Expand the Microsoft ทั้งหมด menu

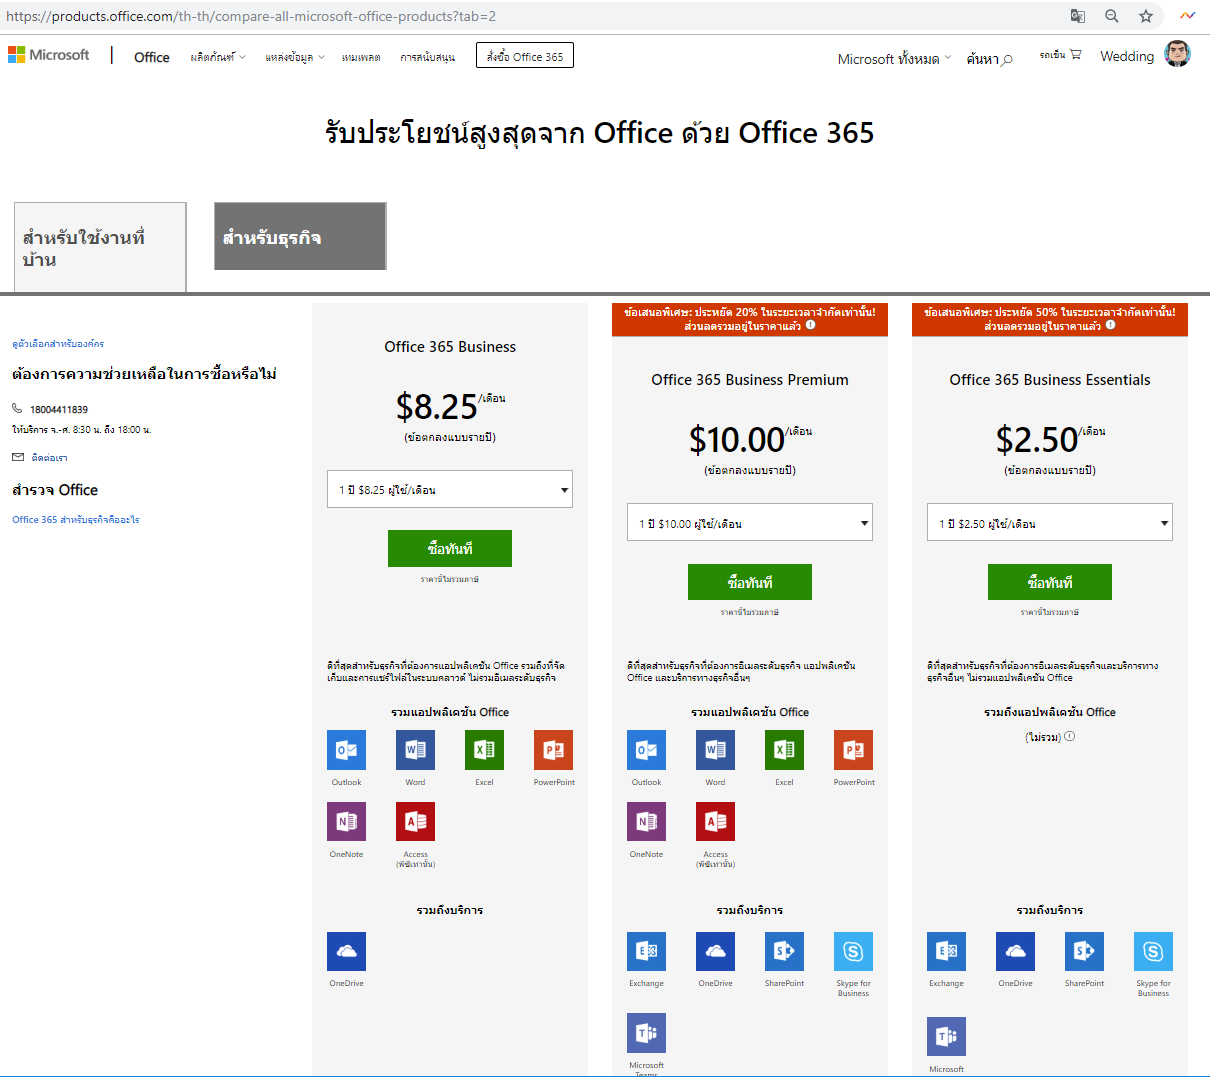(895, 59)
